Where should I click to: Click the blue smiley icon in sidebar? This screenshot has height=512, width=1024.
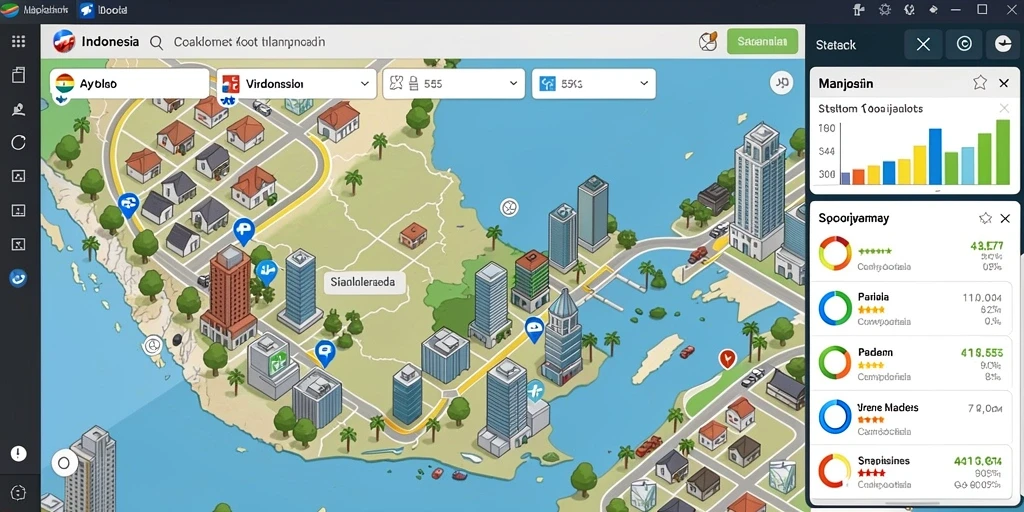coord(18,279)
